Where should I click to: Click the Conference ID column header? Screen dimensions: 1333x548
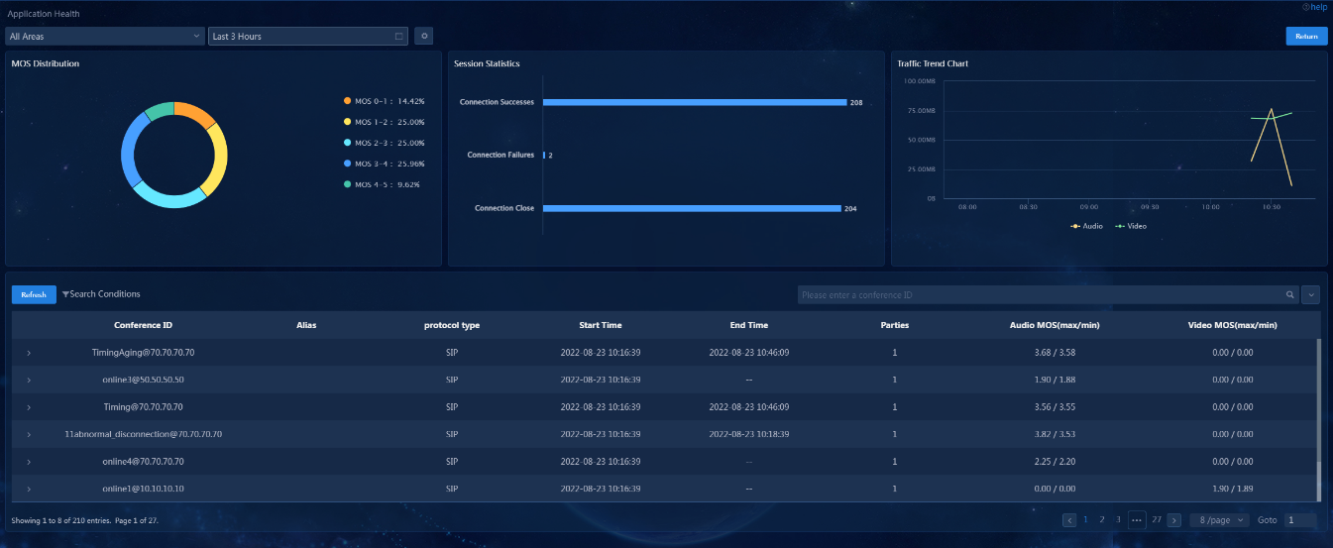tap(143, 325)
